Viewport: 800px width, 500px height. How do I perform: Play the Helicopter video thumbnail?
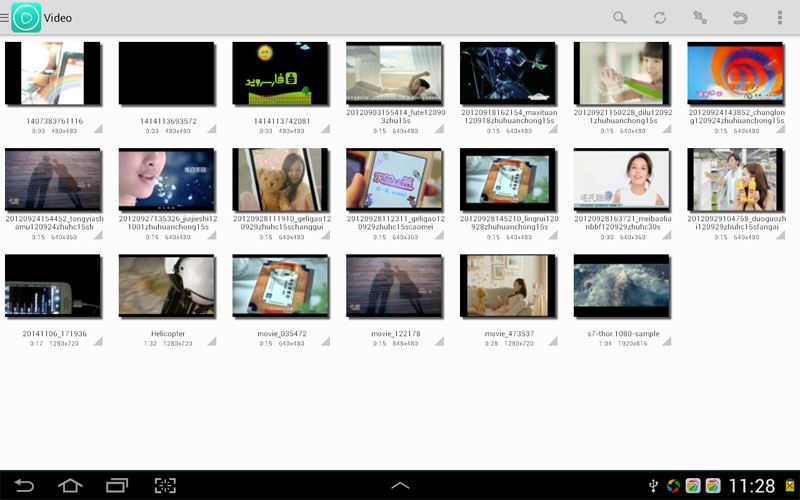166,286
